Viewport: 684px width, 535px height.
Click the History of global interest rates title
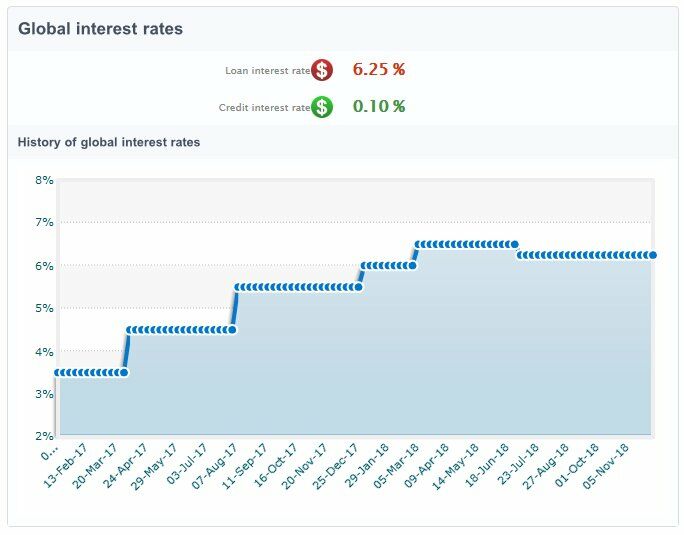click(109, 142)
